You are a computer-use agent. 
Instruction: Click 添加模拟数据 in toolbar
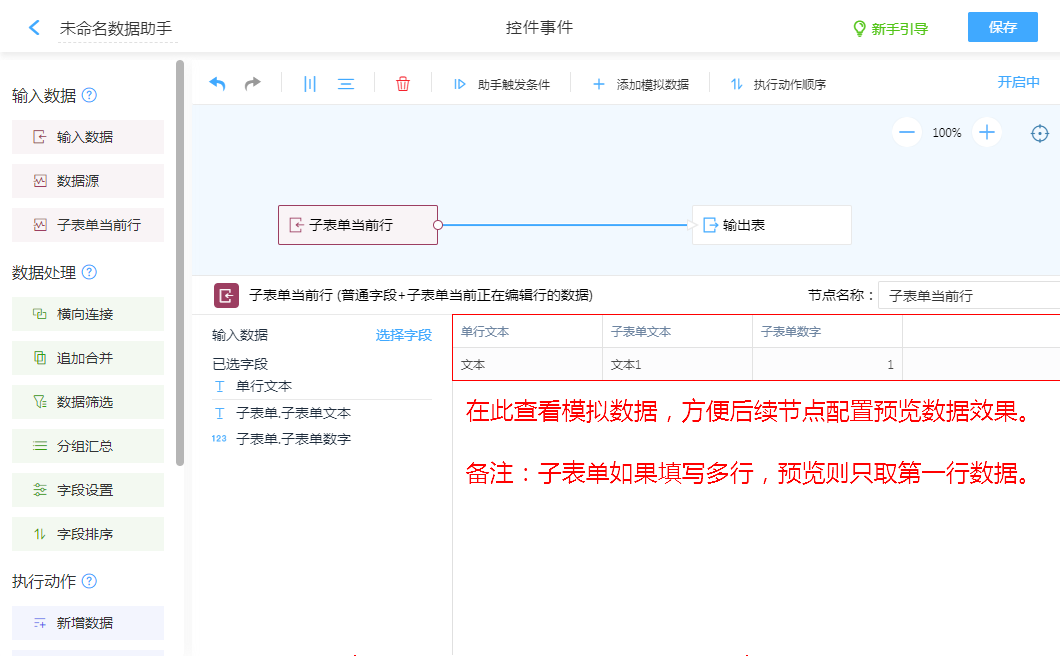641,85
